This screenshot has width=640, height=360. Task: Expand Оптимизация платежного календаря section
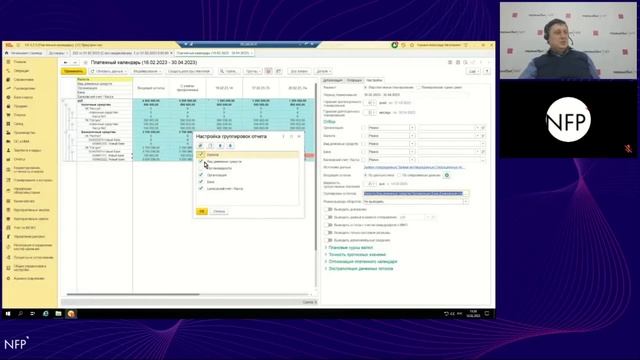pos(362,261)
